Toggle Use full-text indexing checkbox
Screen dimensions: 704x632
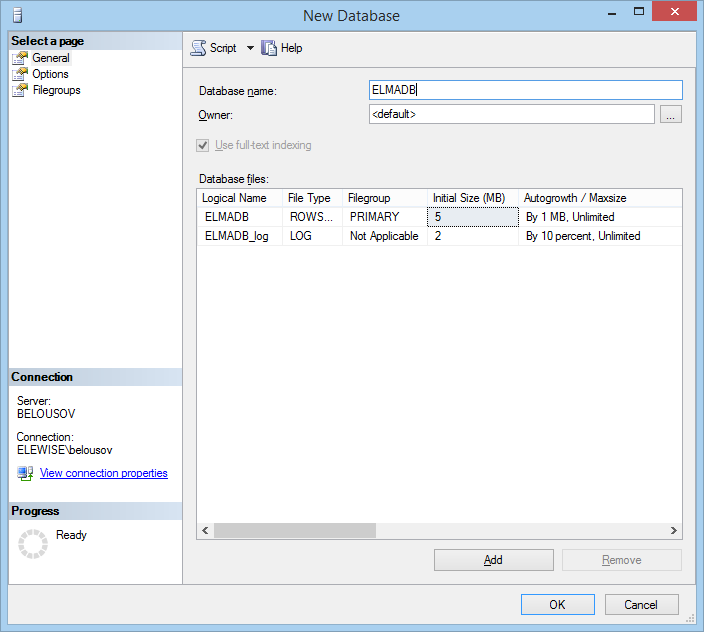point(204,145)
